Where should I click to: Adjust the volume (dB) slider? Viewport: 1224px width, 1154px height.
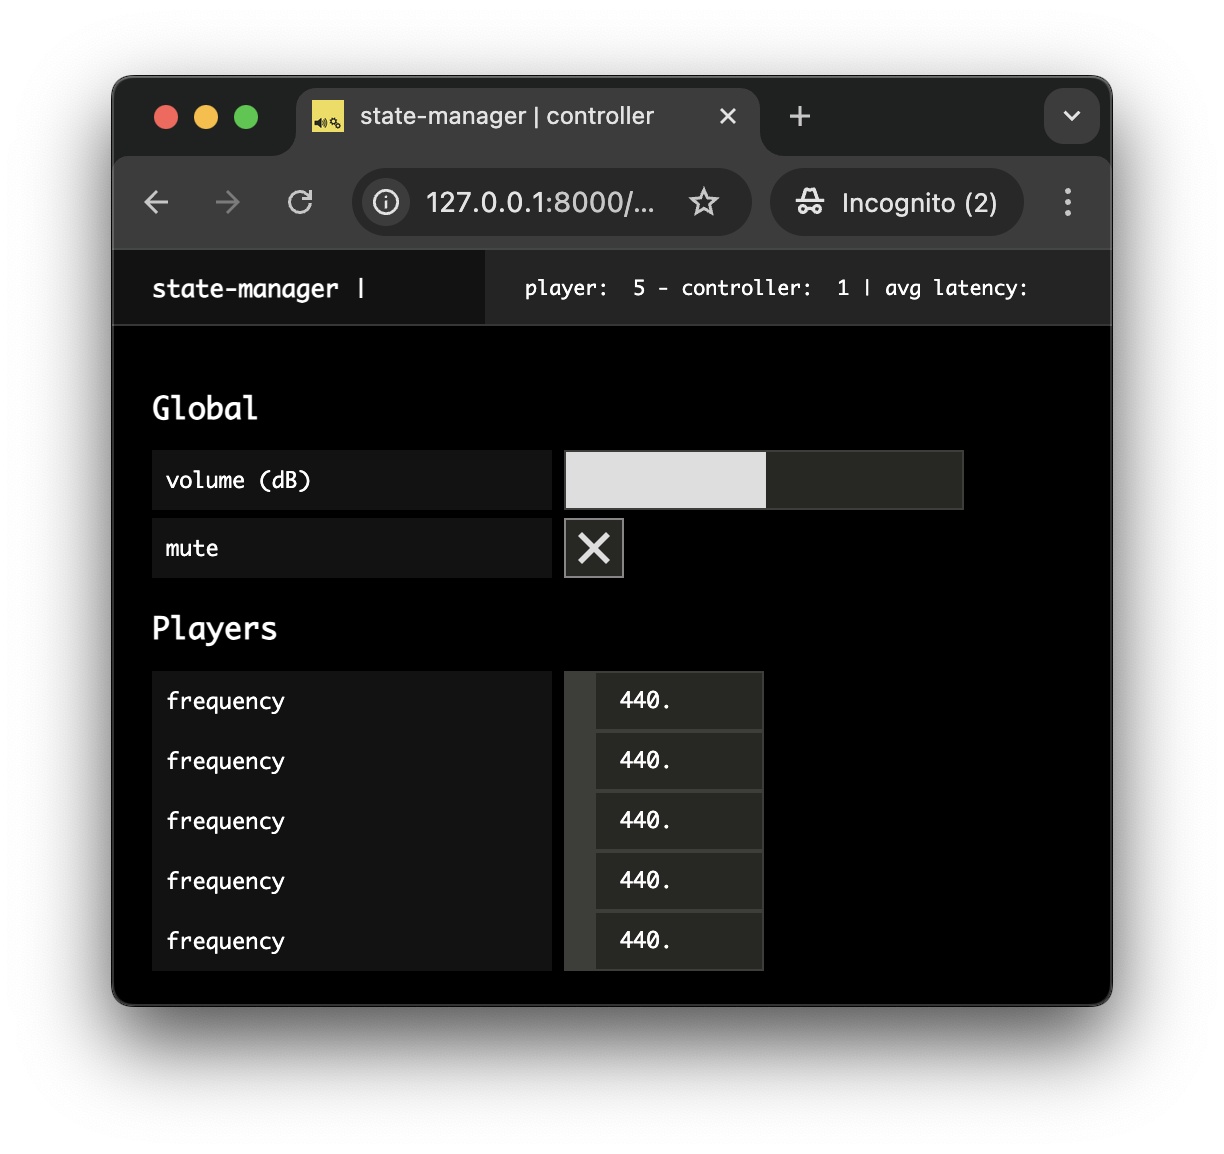coord(764,480)
